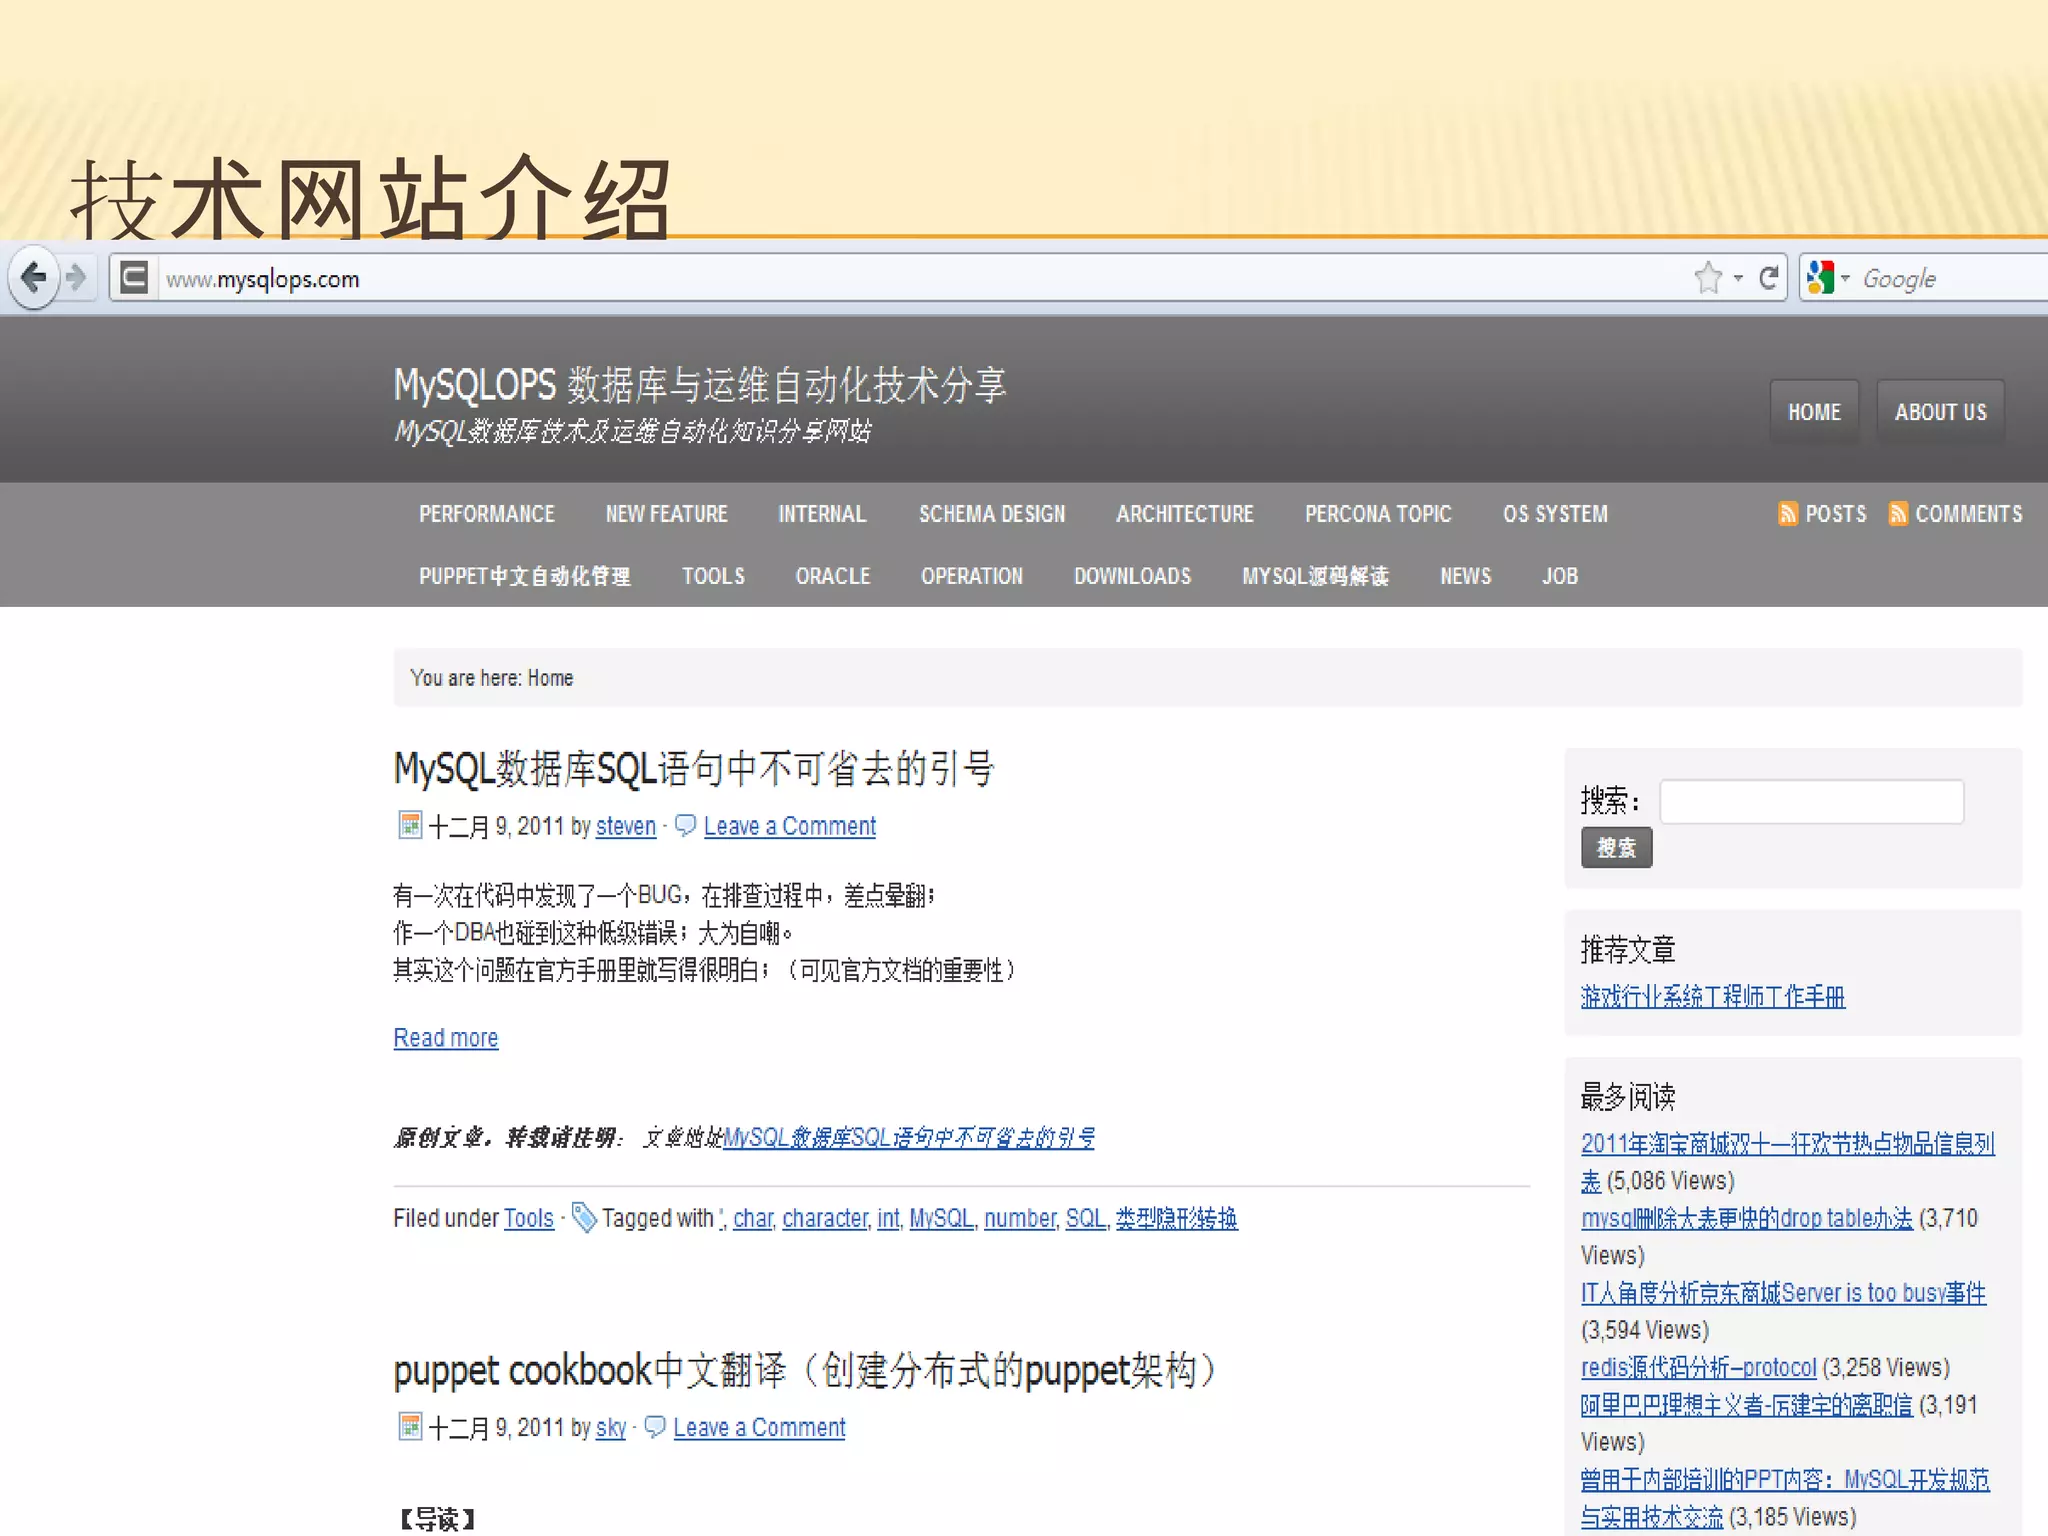Open recommended article 游戏行业系统工程师工作手册
2048x1536 pixels.
[1713, 996]
